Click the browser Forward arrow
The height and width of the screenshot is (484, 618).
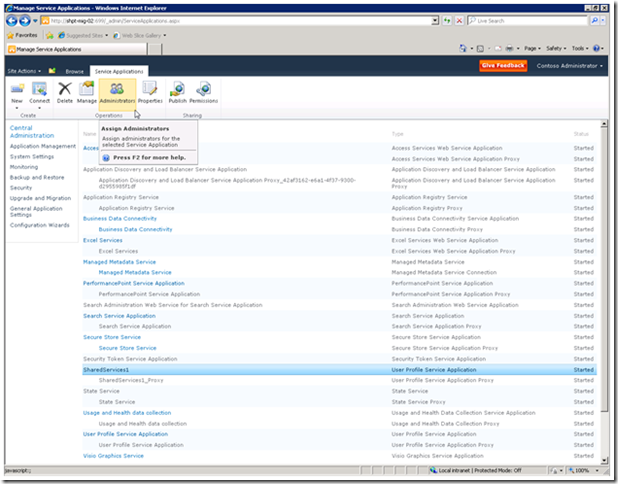(25, 20)
